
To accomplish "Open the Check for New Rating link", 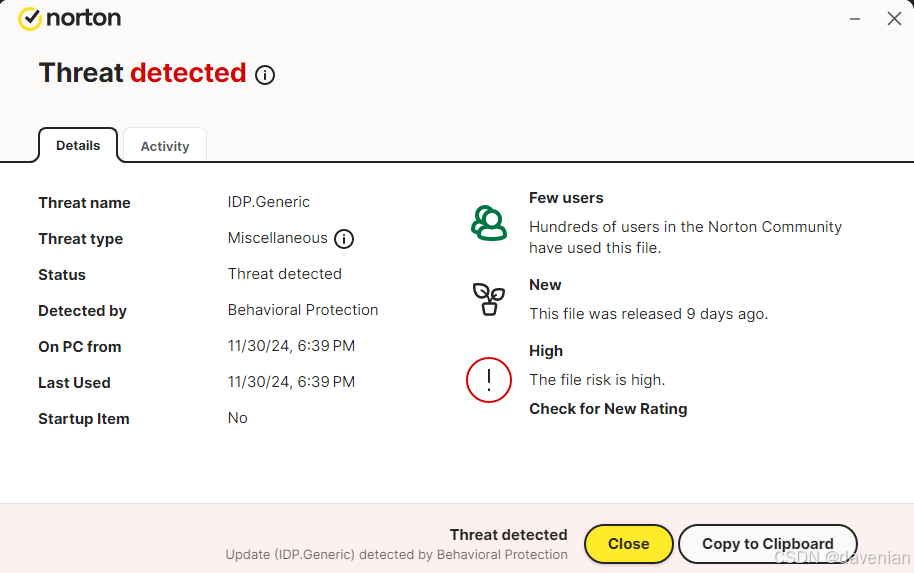I will coord(608,408).
